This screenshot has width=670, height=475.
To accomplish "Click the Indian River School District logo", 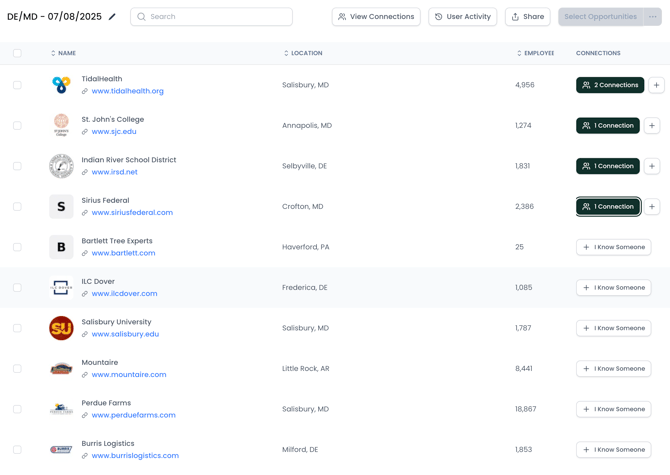I will click(61, 166).
